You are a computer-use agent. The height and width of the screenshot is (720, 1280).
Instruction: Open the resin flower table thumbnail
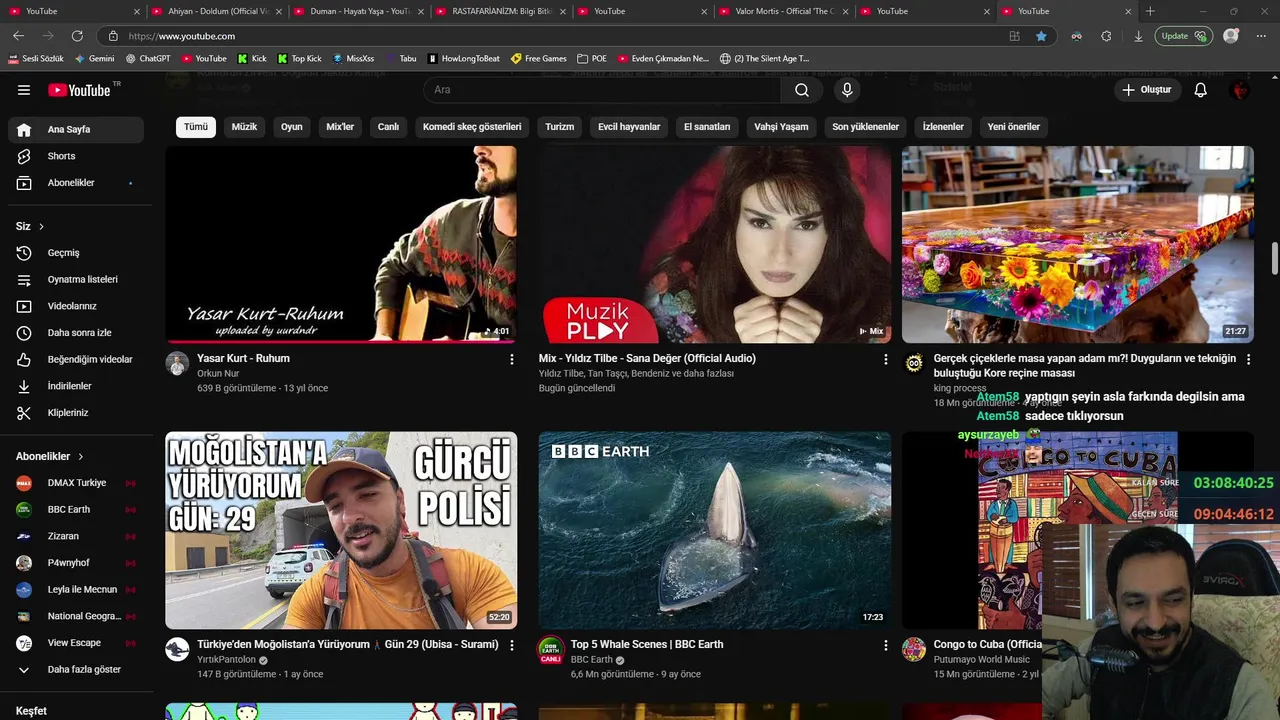click(x=1078, y=245)
